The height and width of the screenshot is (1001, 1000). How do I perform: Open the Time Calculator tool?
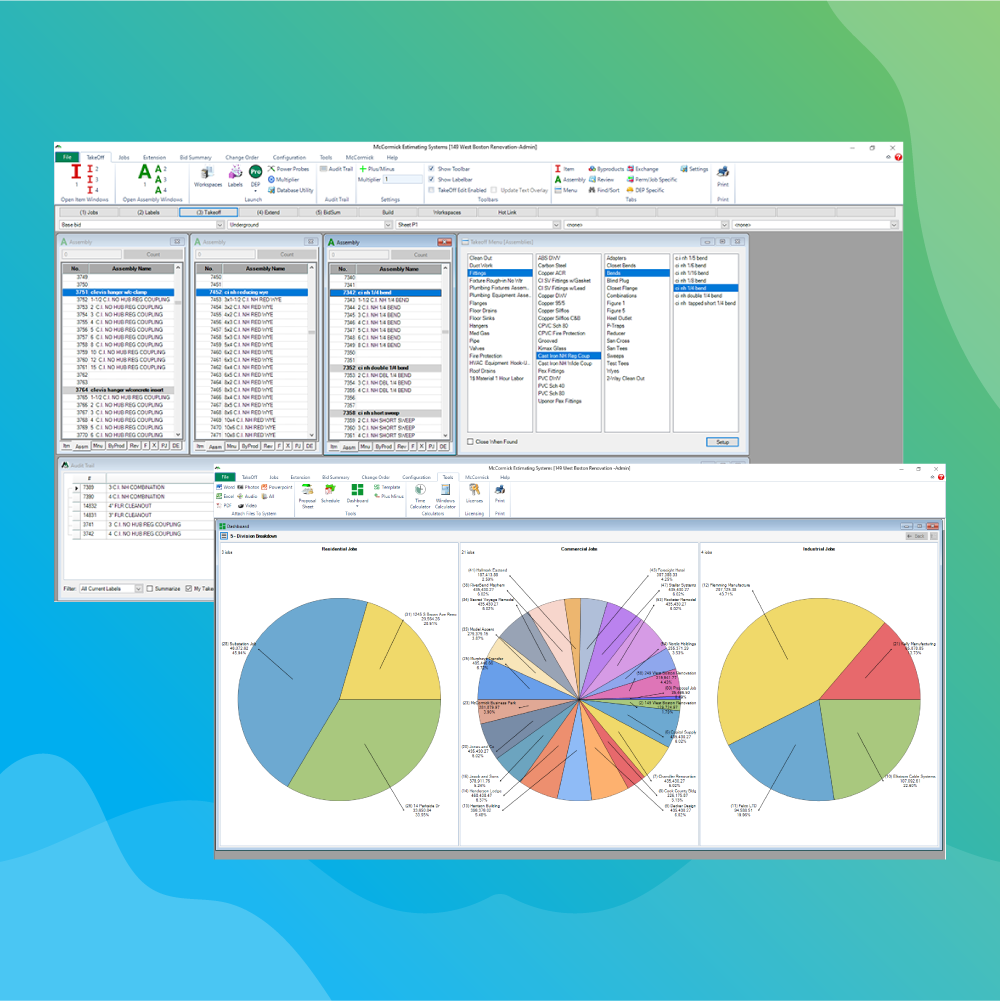coord(420,492)
